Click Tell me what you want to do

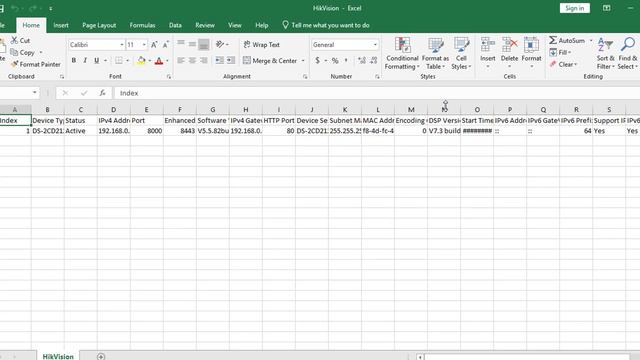click(x=326, y=25)
